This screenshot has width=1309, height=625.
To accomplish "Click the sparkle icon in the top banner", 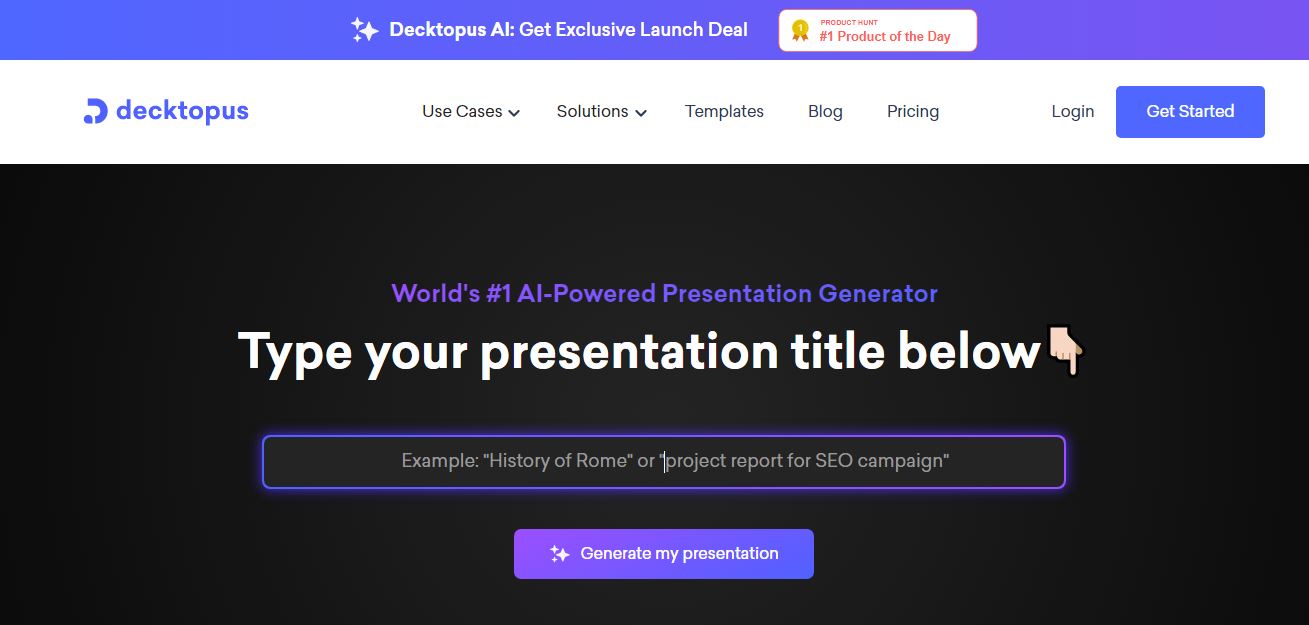I will pyautogui.click(x=365, y=30).
